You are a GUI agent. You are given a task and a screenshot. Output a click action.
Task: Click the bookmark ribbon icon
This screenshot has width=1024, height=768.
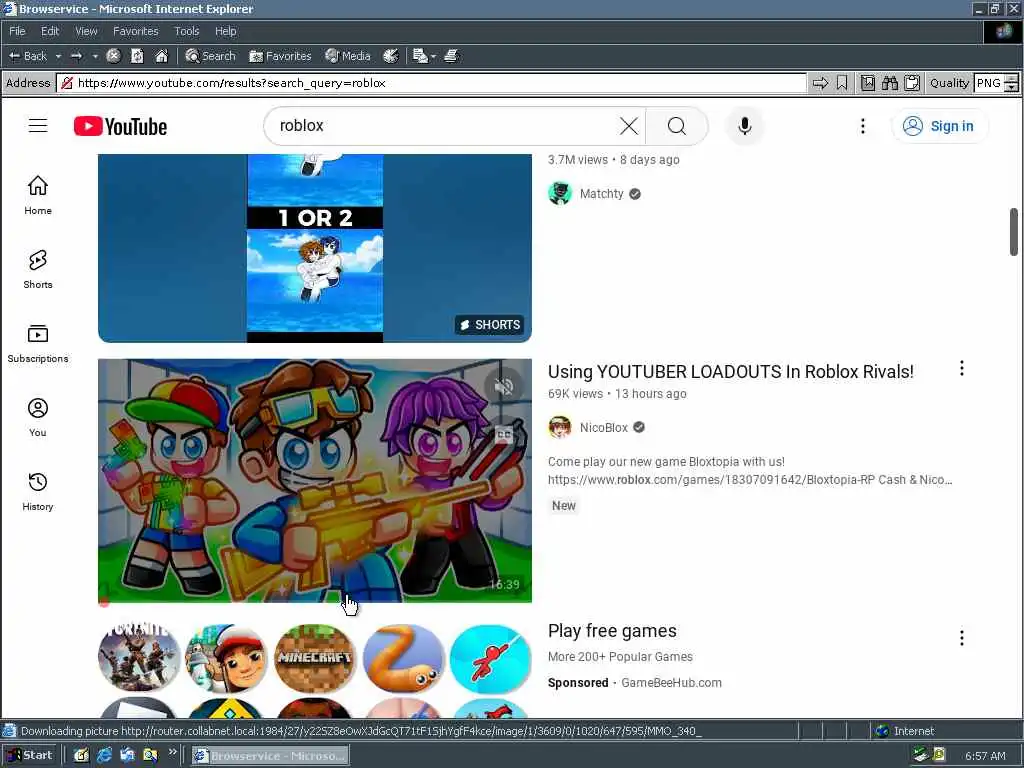click(842, 83)
